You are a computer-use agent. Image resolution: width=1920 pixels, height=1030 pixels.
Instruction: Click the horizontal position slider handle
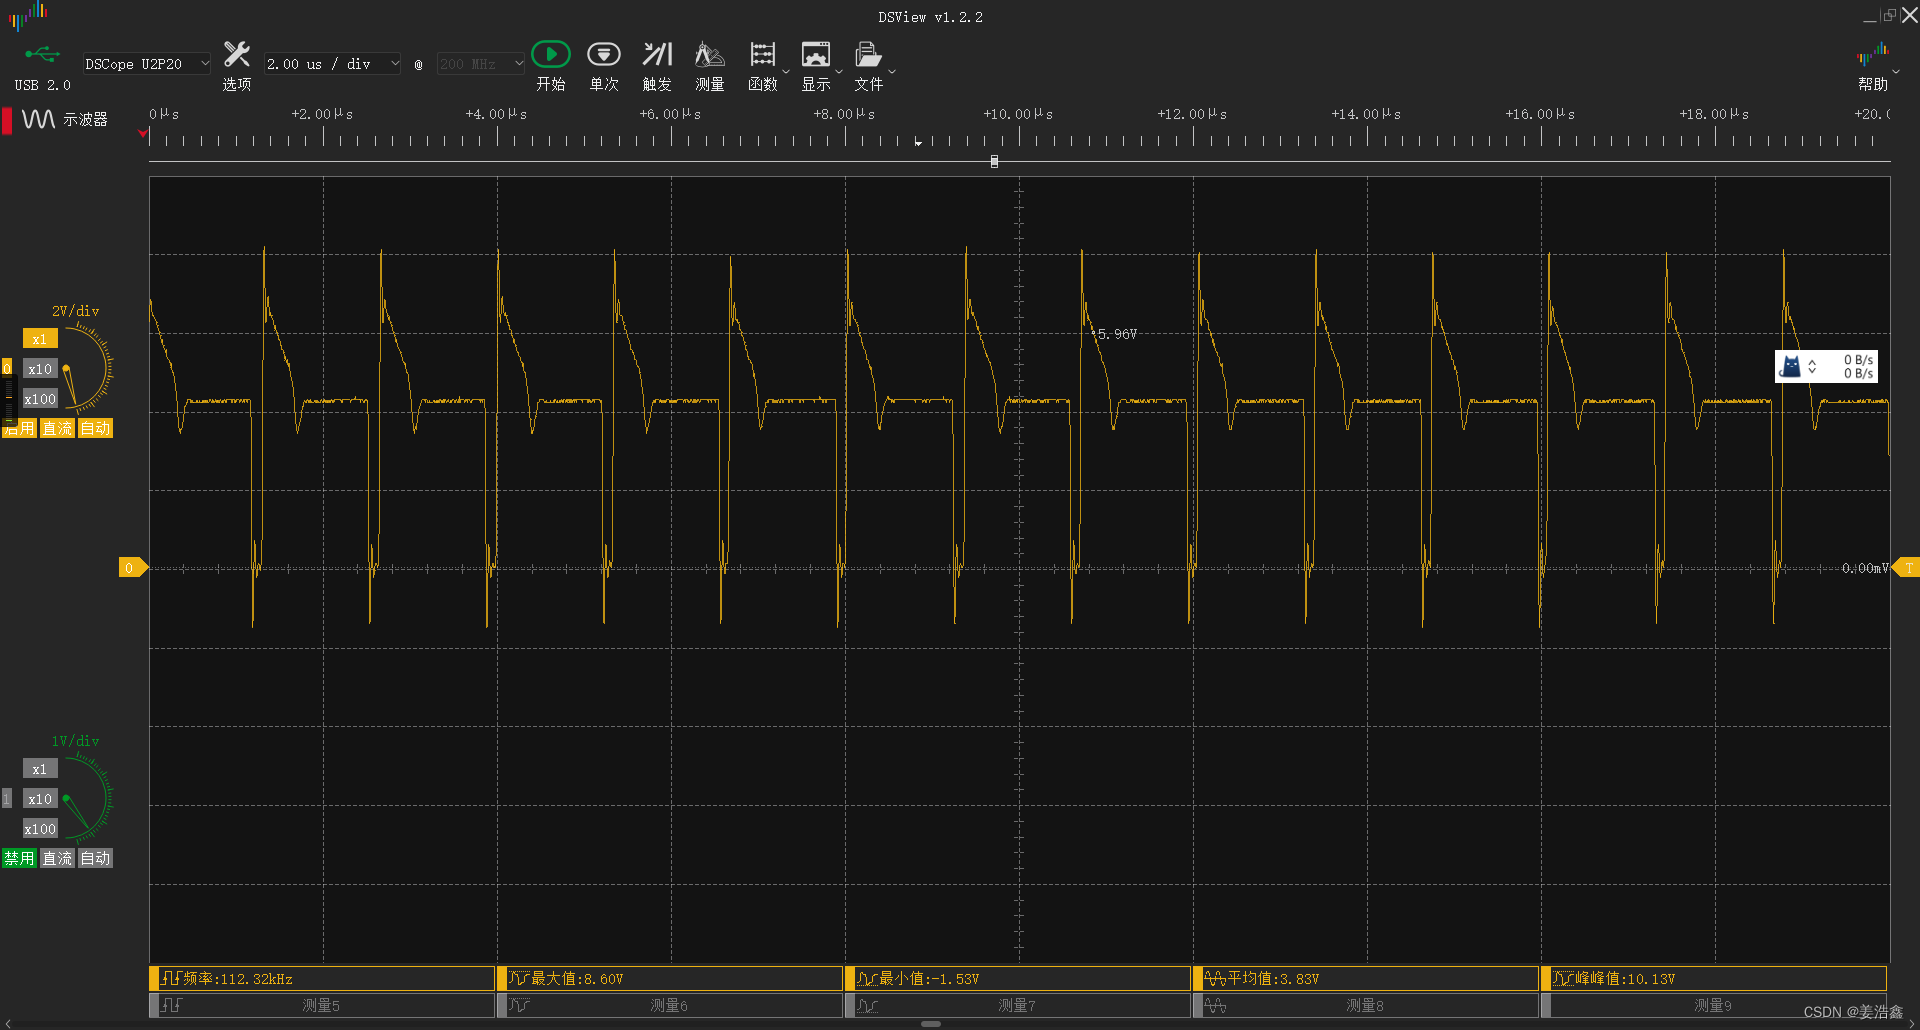[x=994, y=161]
